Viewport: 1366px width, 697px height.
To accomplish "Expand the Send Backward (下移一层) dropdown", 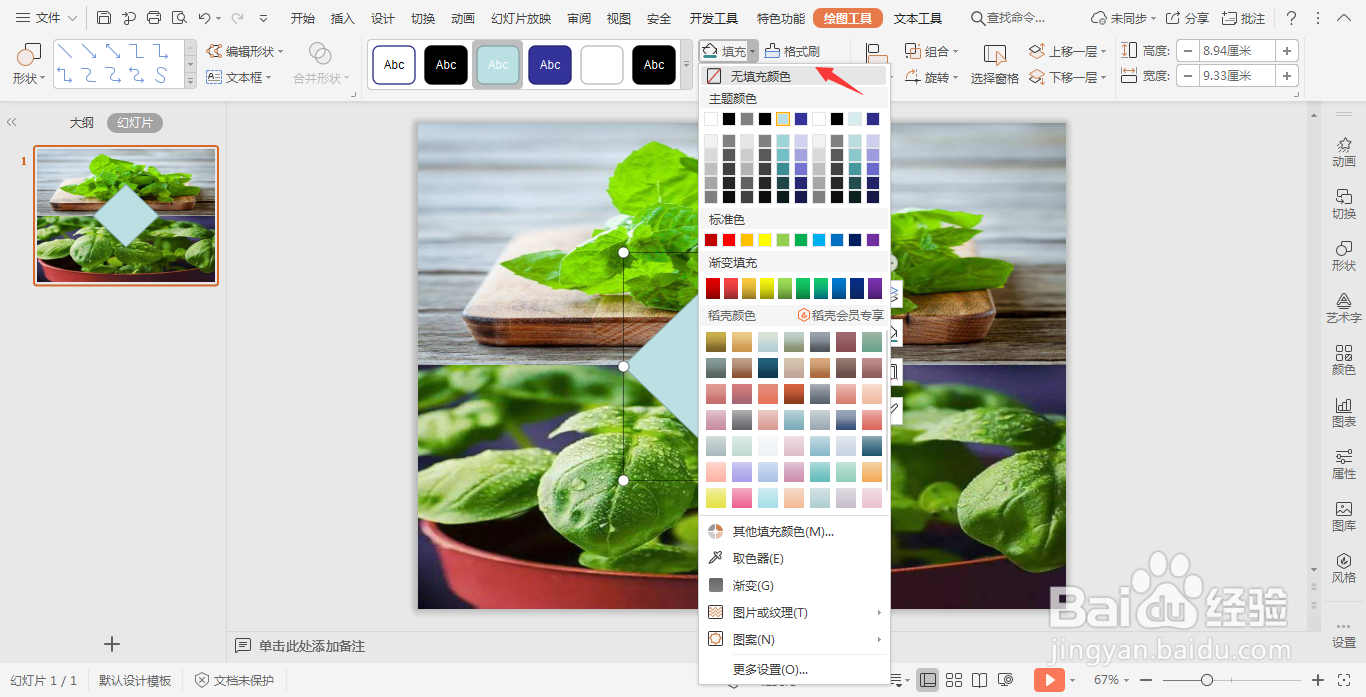I will (x=1102, y=77).
